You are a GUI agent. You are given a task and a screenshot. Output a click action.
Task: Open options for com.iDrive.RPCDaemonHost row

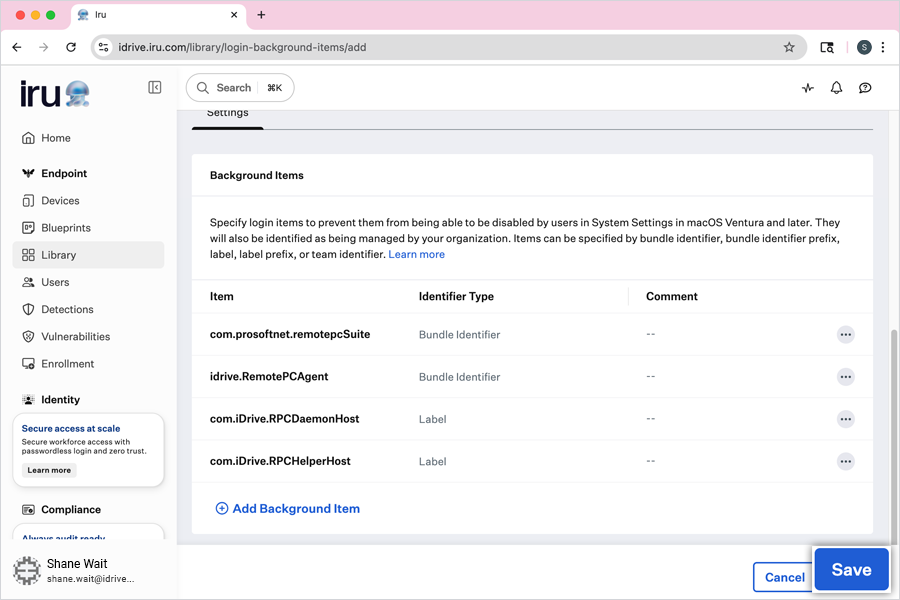(x=846, y=419)
